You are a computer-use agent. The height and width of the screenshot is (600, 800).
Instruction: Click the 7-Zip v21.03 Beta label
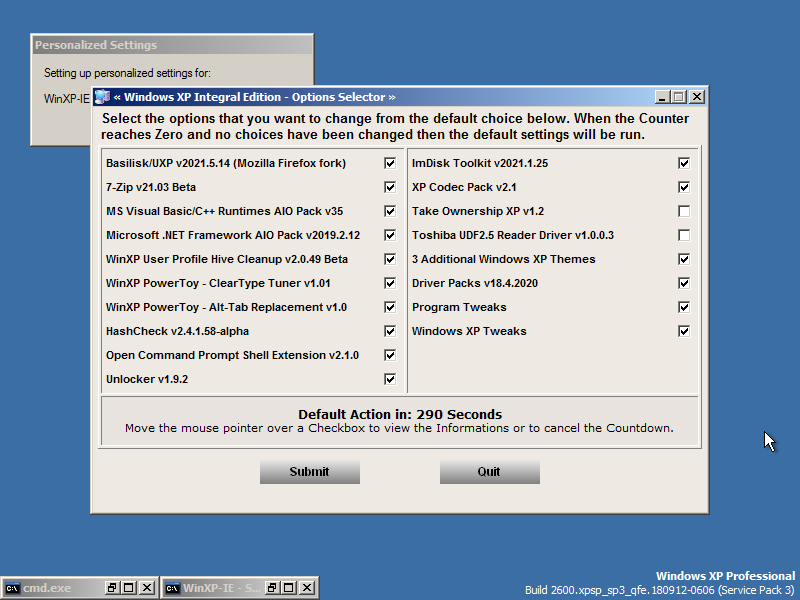[151, 187]
